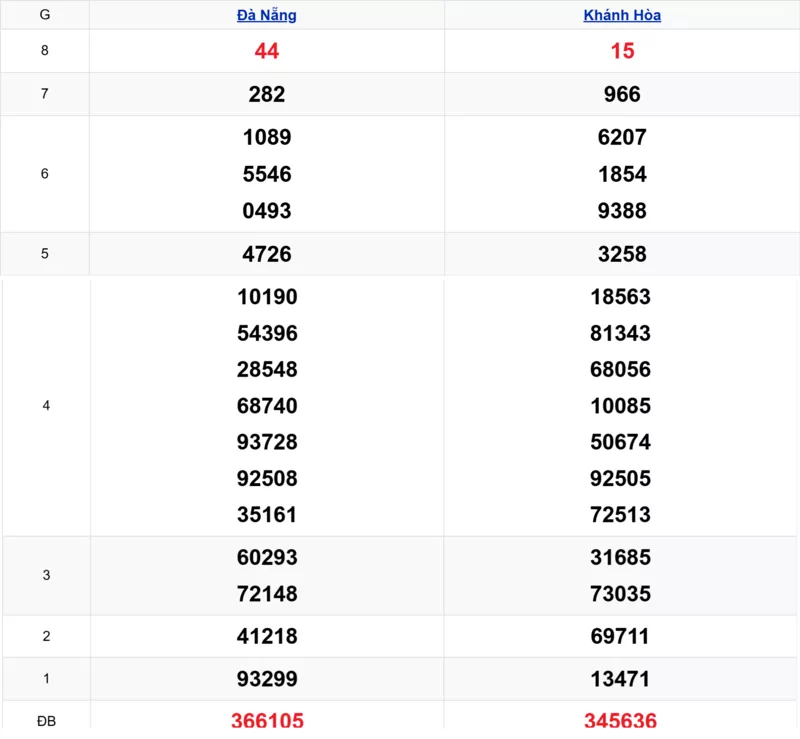800x739 pixels.
Task: Click the G column header cell
Action: click(x=45, y=15)
